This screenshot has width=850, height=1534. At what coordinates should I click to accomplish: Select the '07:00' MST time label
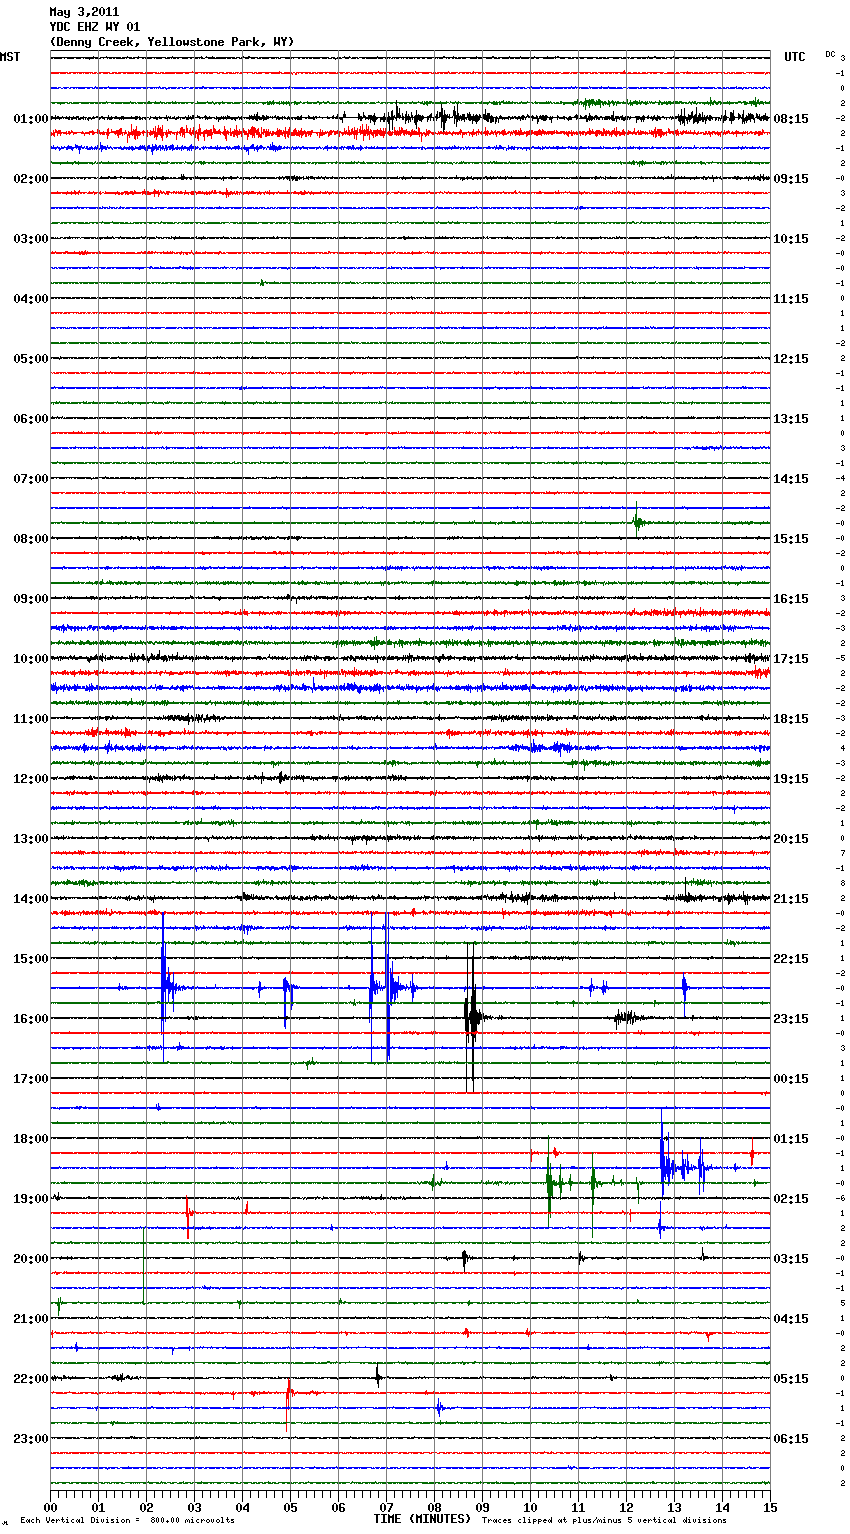point(31,479)
